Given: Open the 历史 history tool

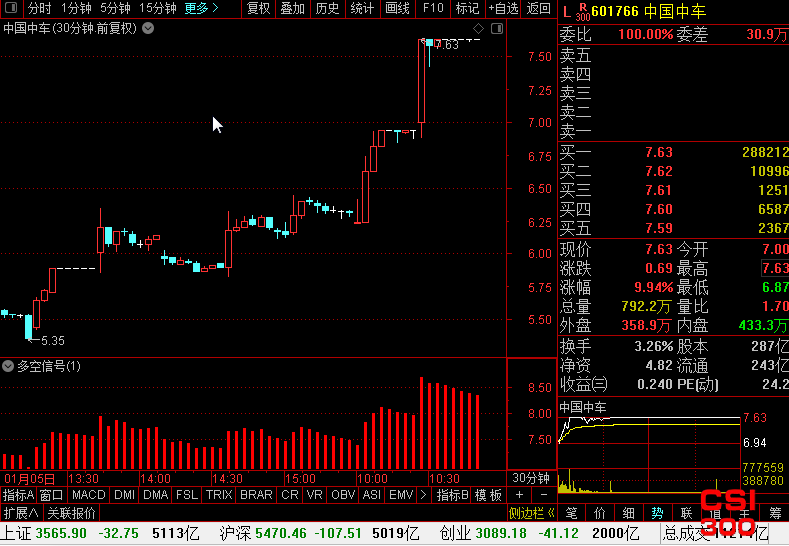Looking at the screenshot, I should coord(327,8).
